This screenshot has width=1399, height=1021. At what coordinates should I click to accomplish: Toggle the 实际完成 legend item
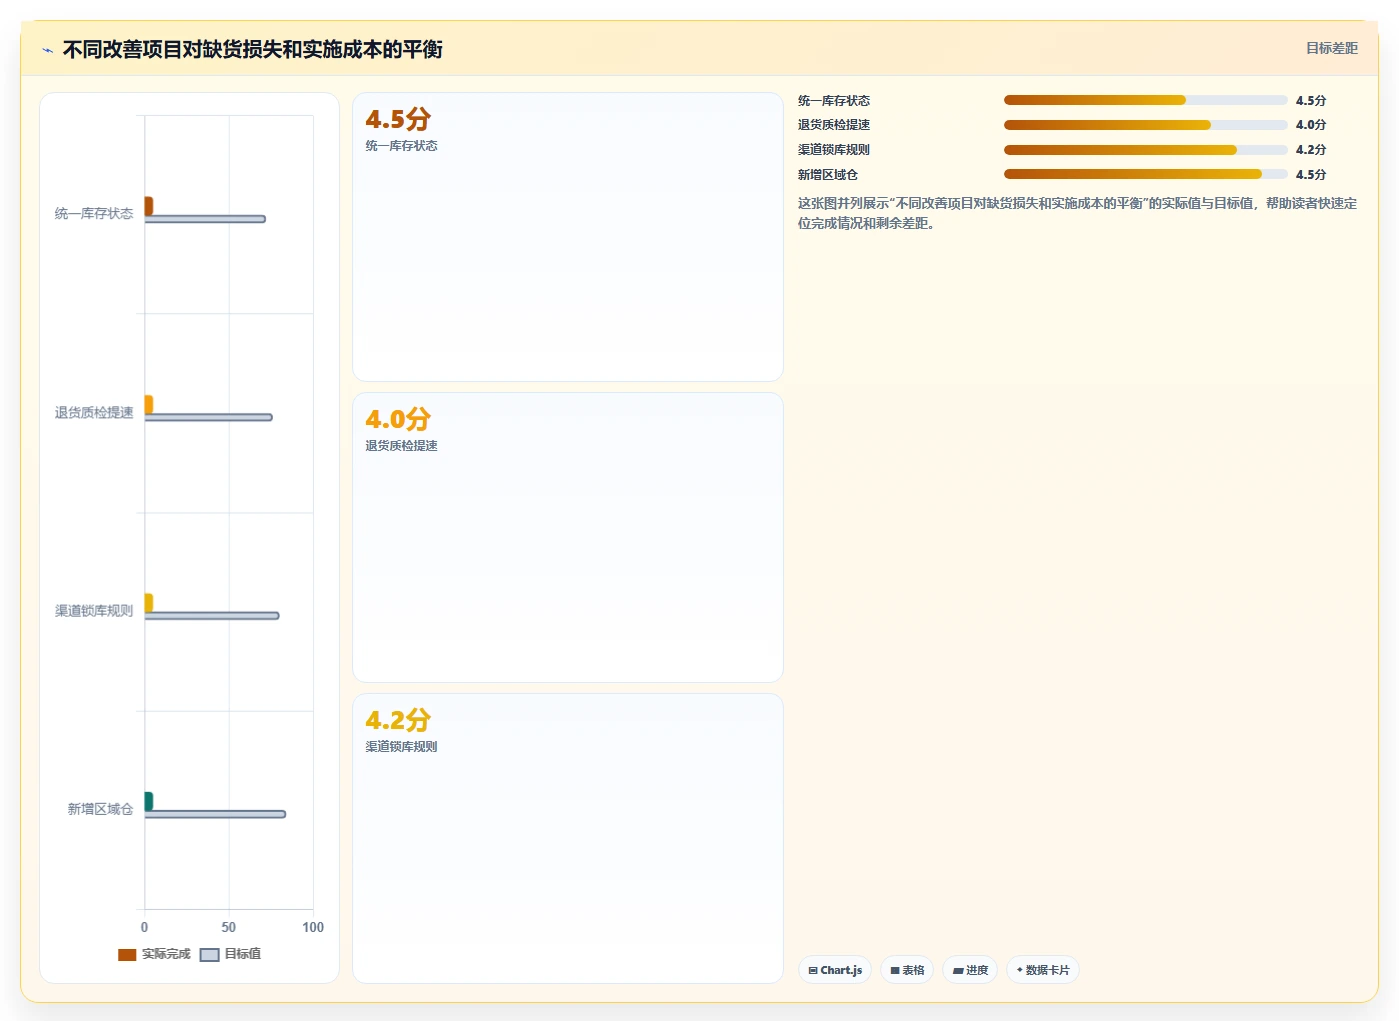[x=154, y=954]
